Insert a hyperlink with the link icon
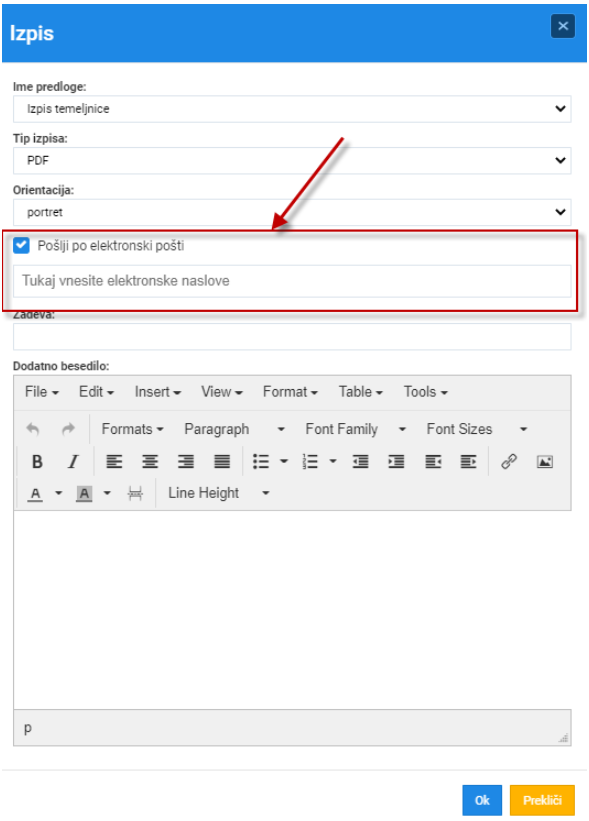Viewport: 589px width, 821px height. (x=509, y=461)
